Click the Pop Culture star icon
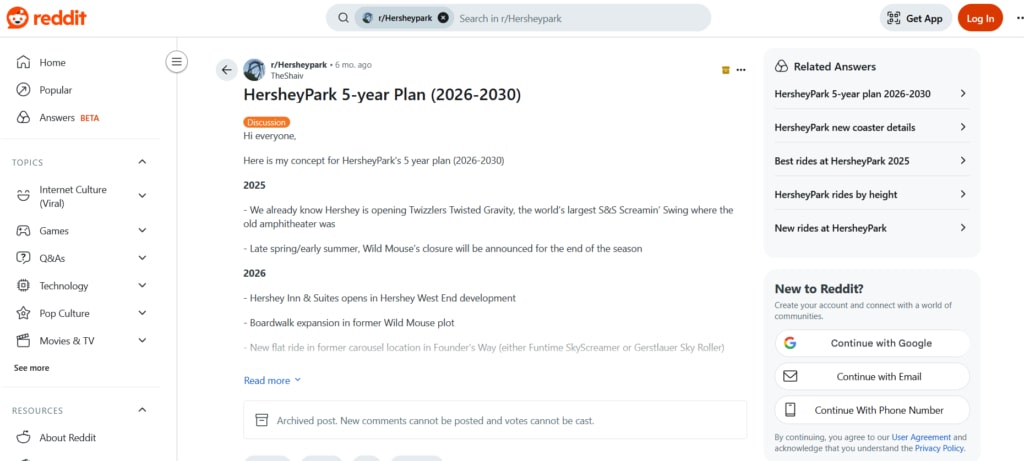 23,313
